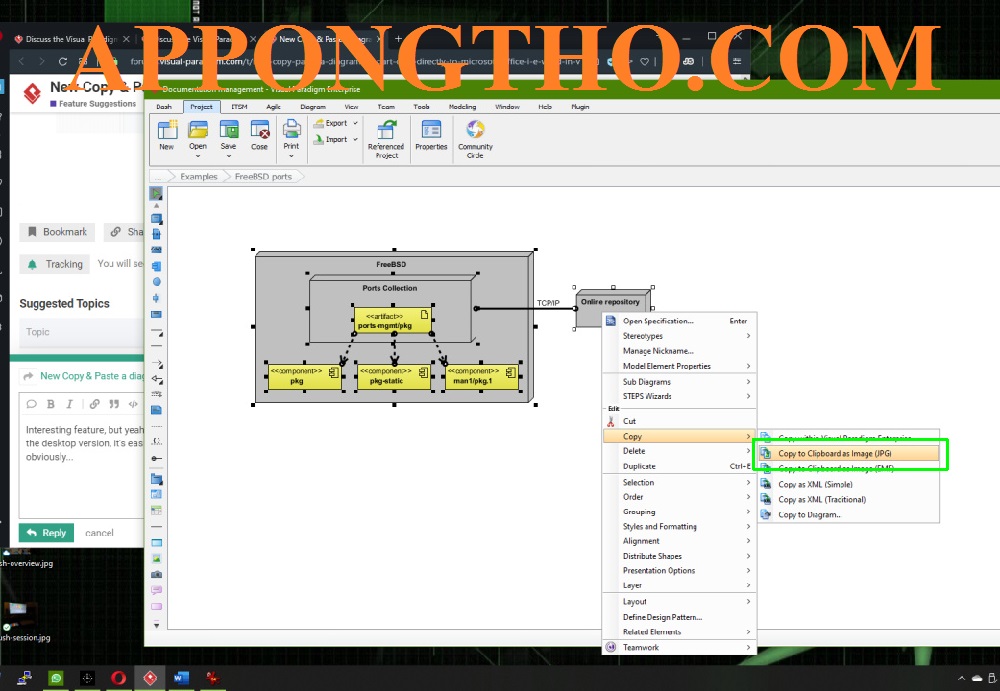Select the pointer tool in diagram palette
1000x691 pixels.
(x=156, y=193)
